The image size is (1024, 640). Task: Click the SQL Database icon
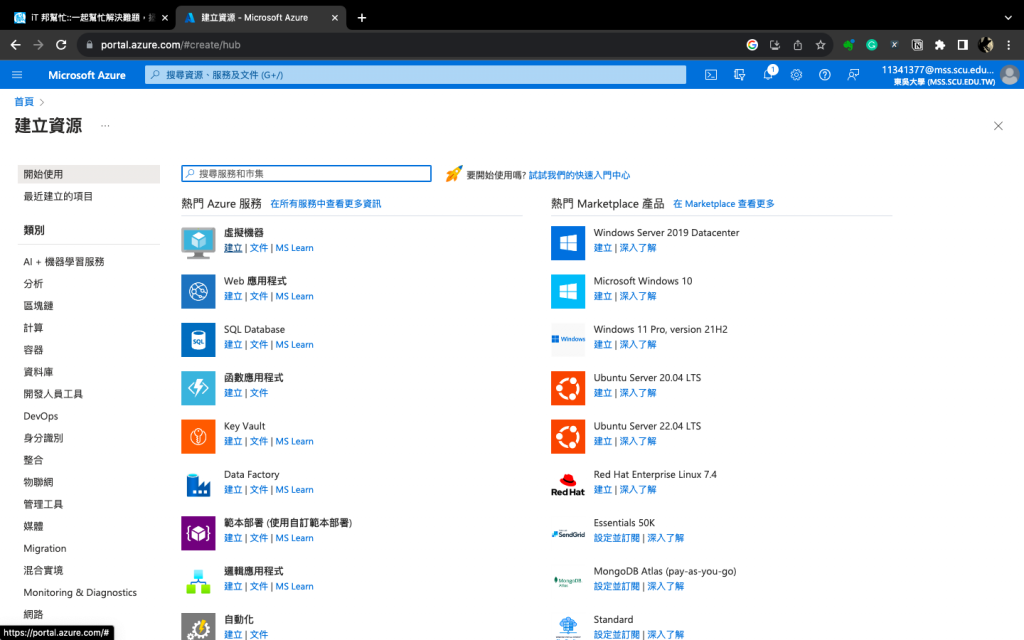tap(199, 340)
